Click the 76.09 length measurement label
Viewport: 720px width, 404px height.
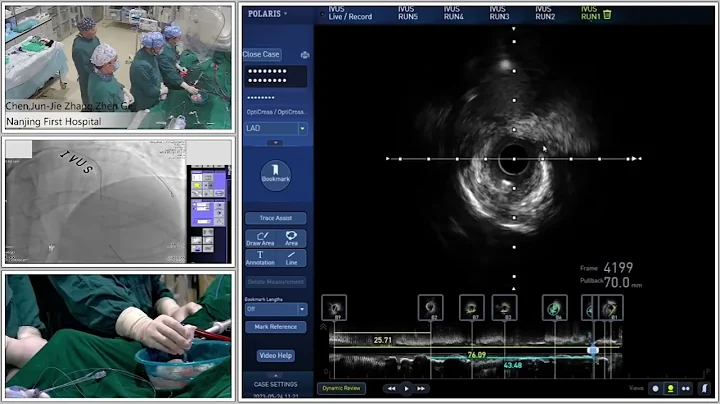(x=477, y=355)
